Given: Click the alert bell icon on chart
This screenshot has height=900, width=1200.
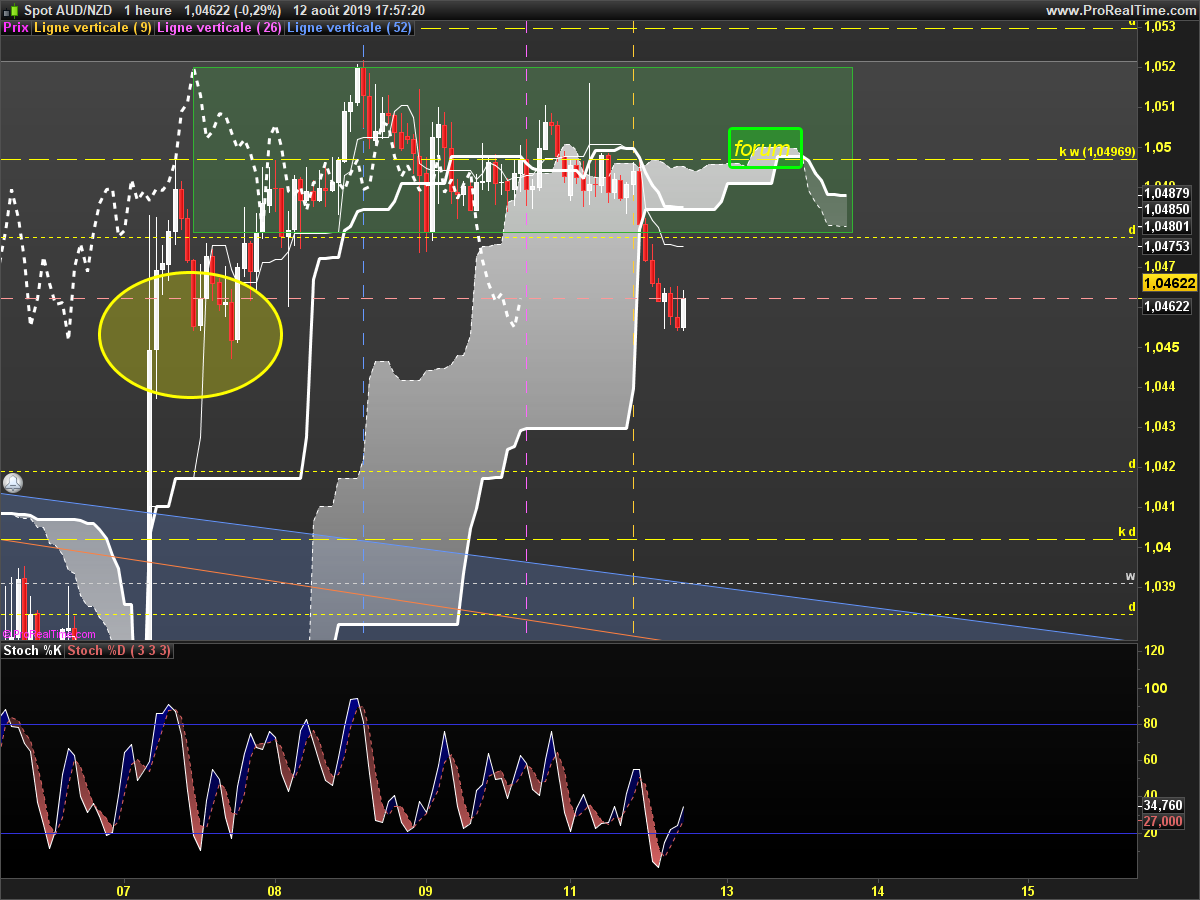Looking at the screenshot, I should [12, 482].
